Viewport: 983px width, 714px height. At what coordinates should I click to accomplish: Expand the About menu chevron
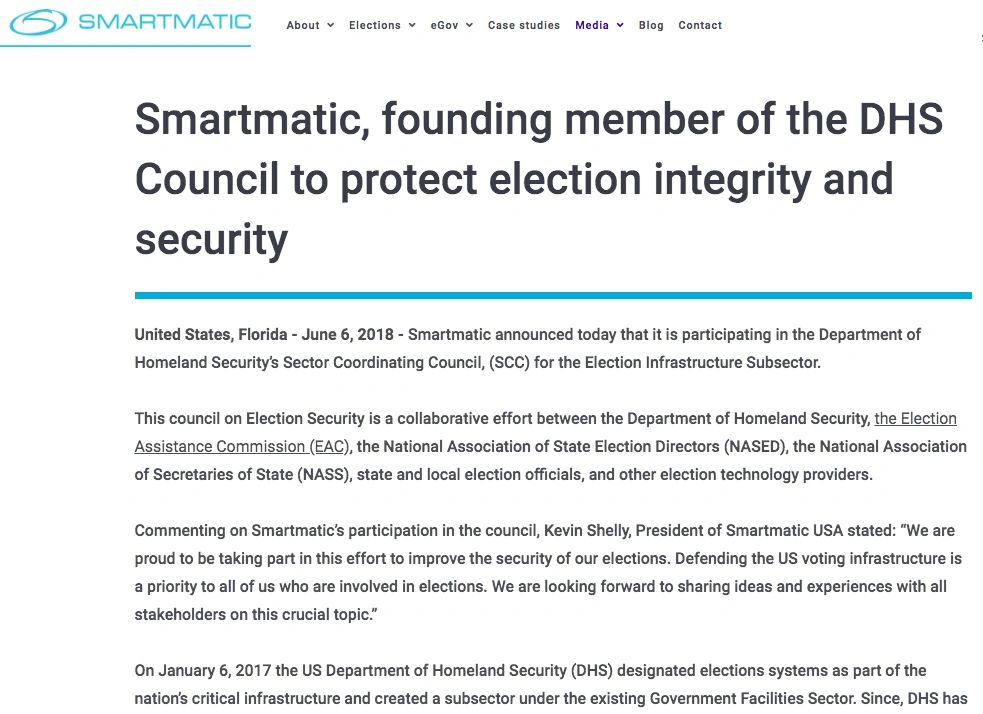[330, 26]
